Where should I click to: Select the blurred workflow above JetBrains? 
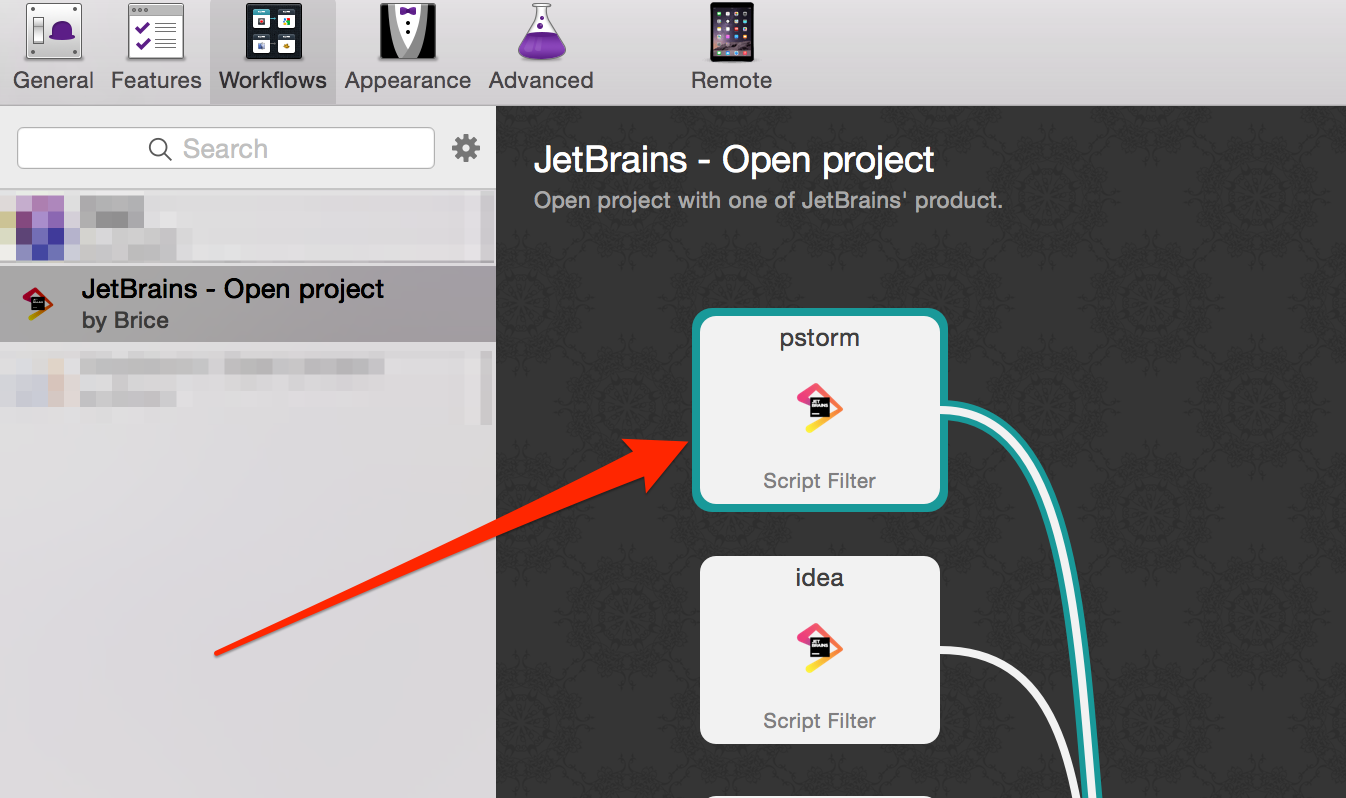pyautogui.click(x=247, y=227)
